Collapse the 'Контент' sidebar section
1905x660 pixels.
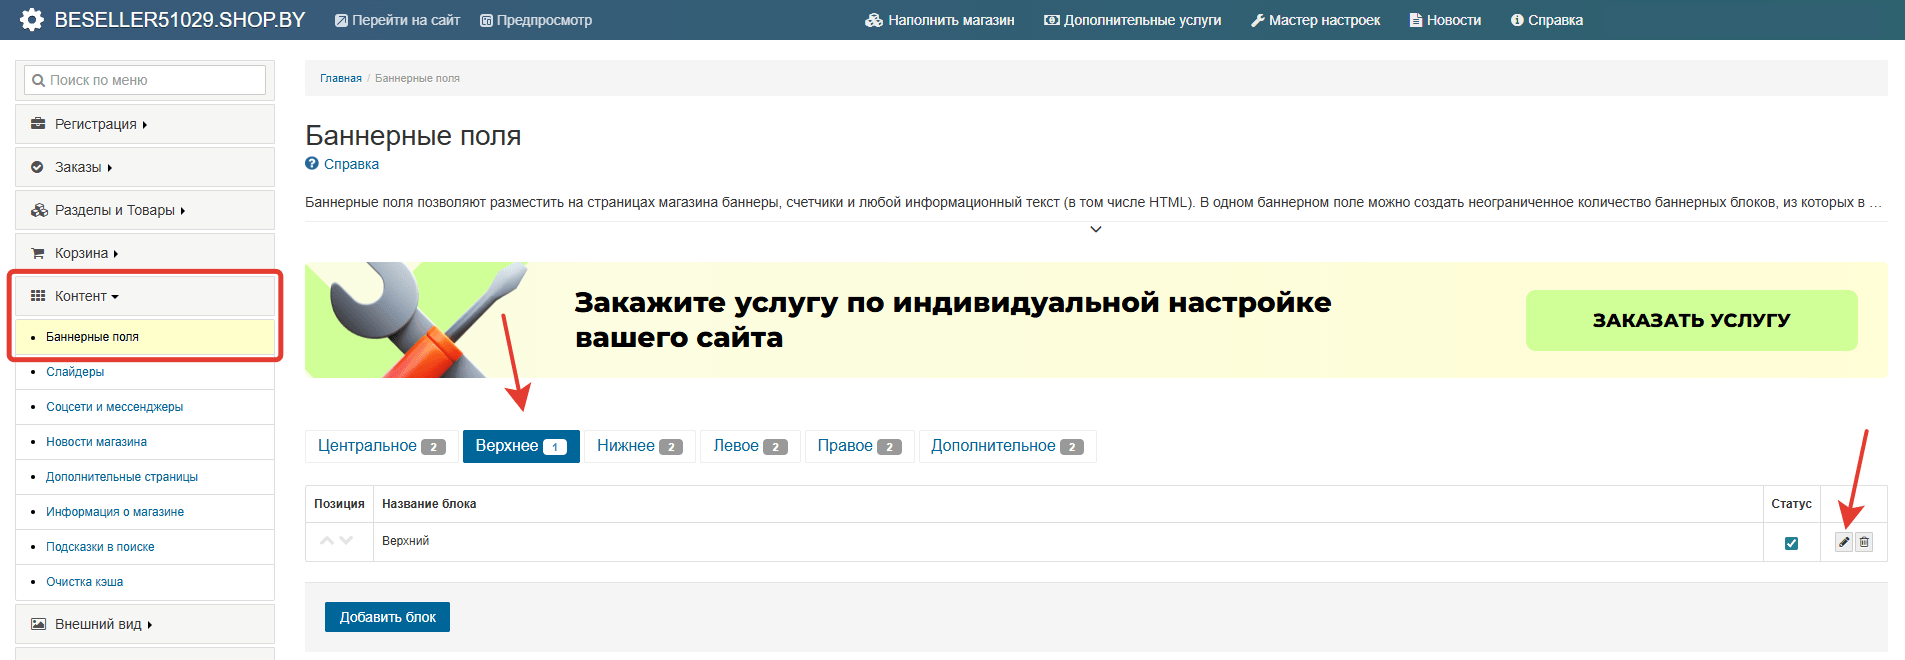(145, 296)
